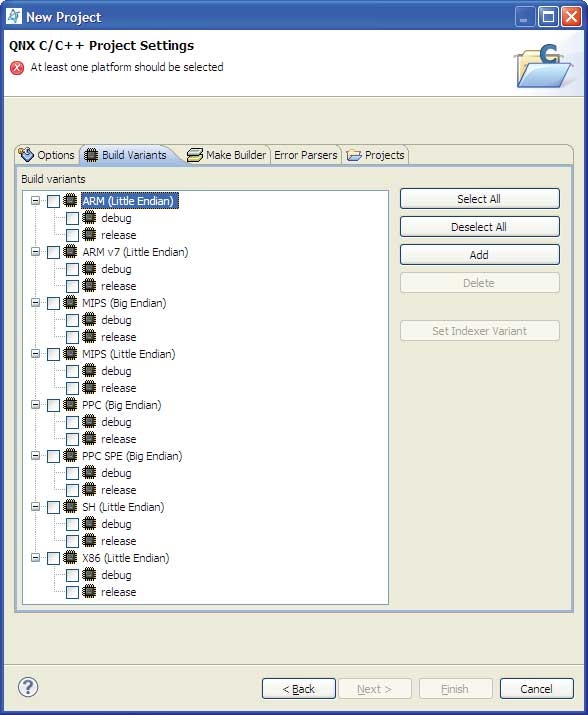Collapse the MIPS (Little Endian) tree node
Viewport: 588px width, 715px height.
pos(35,353)
